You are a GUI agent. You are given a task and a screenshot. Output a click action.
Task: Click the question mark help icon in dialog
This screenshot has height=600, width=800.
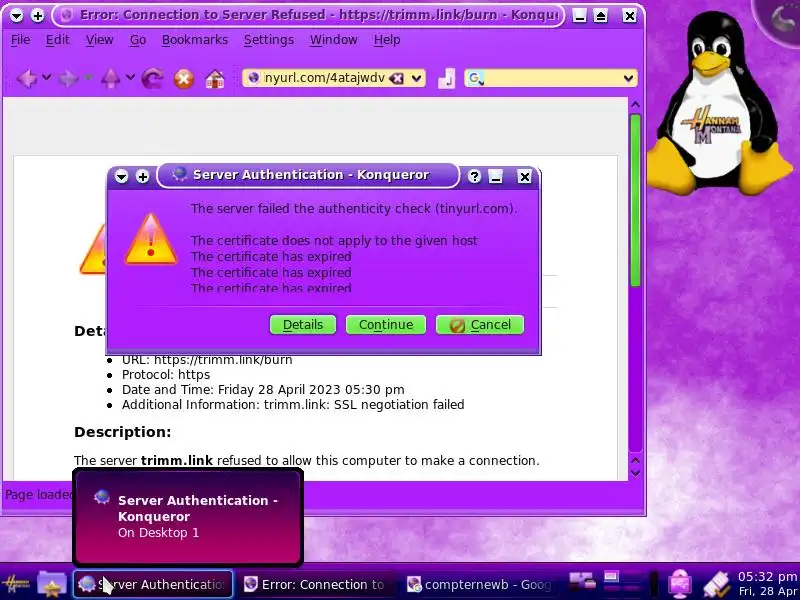click(474, 177)
